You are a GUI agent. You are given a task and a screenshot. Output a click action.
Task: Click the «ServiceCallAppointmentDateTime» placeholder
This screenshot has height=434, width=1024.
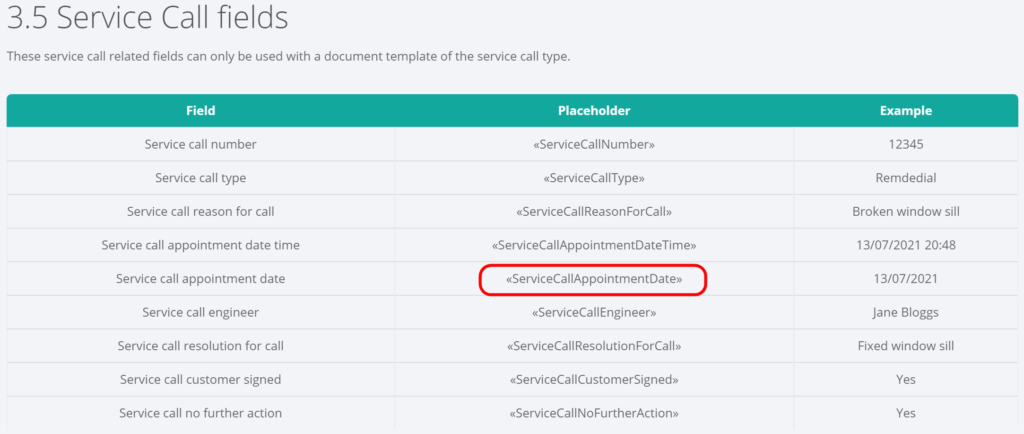(x=594, y=245)
